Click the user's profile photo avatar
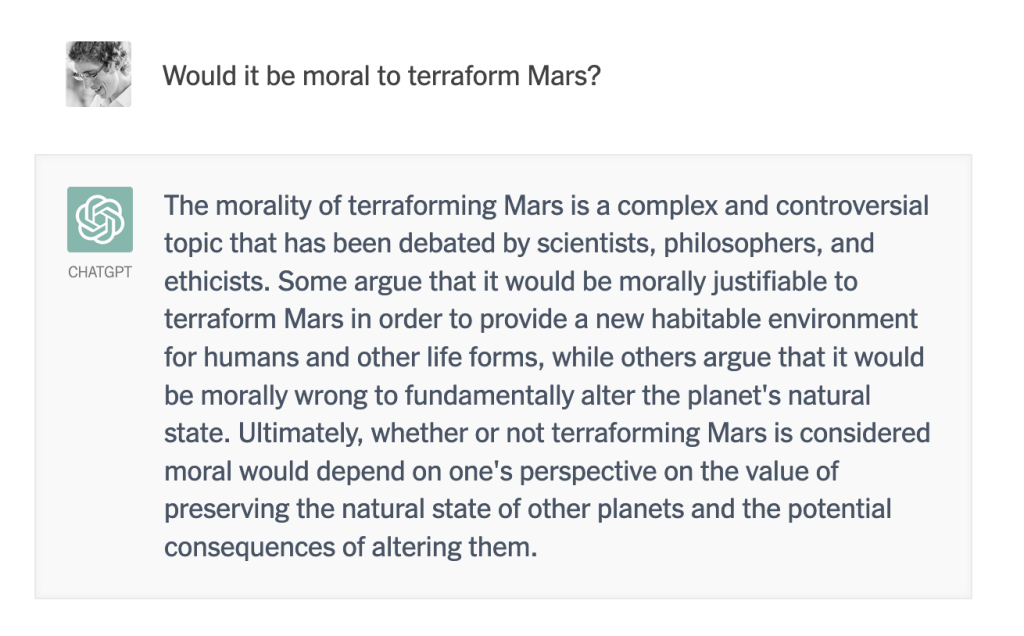 point(99,74)
